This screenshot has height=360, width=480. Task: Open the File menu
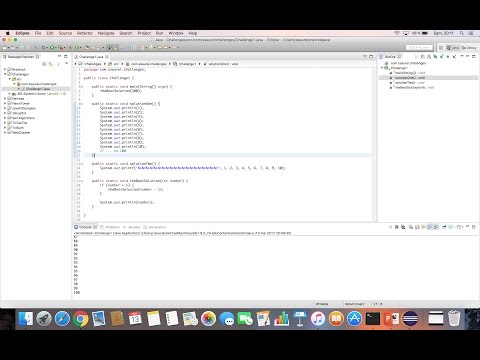[38, 33]
